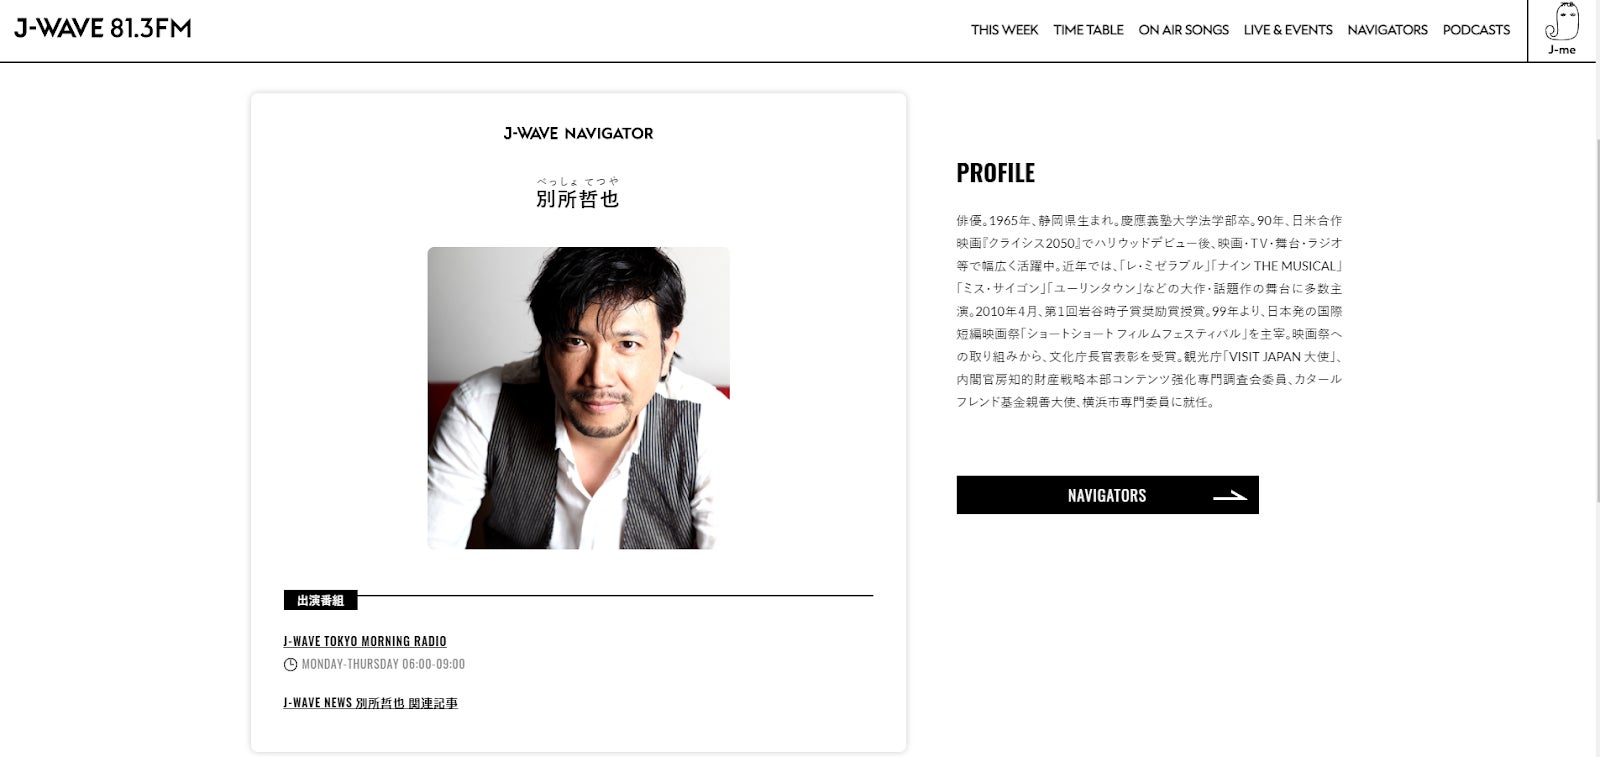1600x757 pixels.
Task: Click the 別所哲也 name heading
Action: pos(577,199)
